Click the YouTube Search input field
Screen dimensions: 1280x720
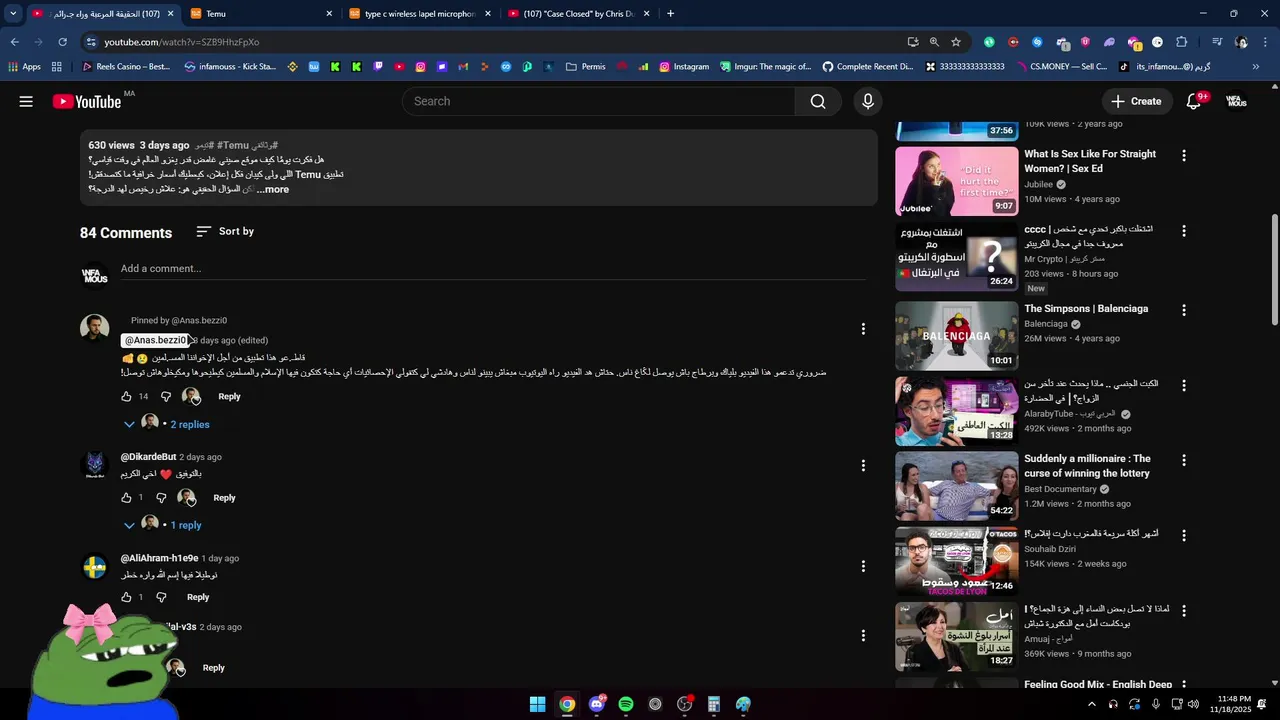[598, 101]
